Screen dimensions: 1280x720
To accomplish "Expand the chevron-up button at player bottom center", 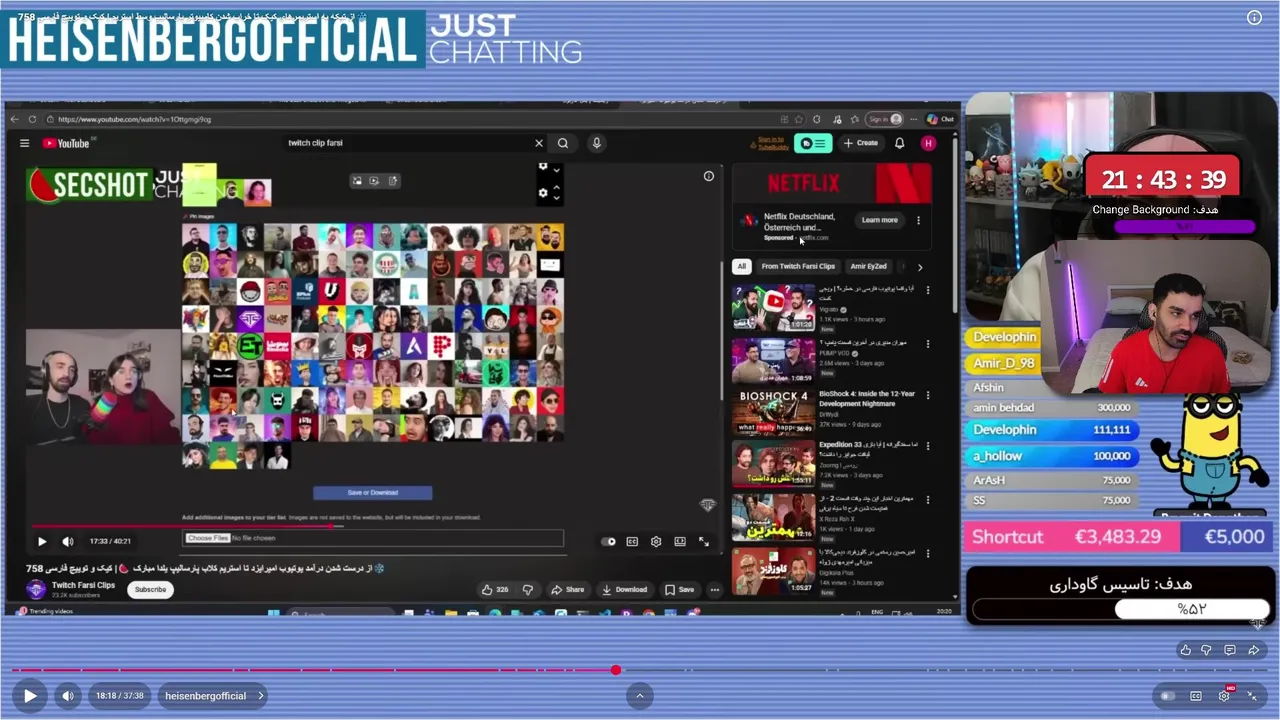I will coord(640,696).
